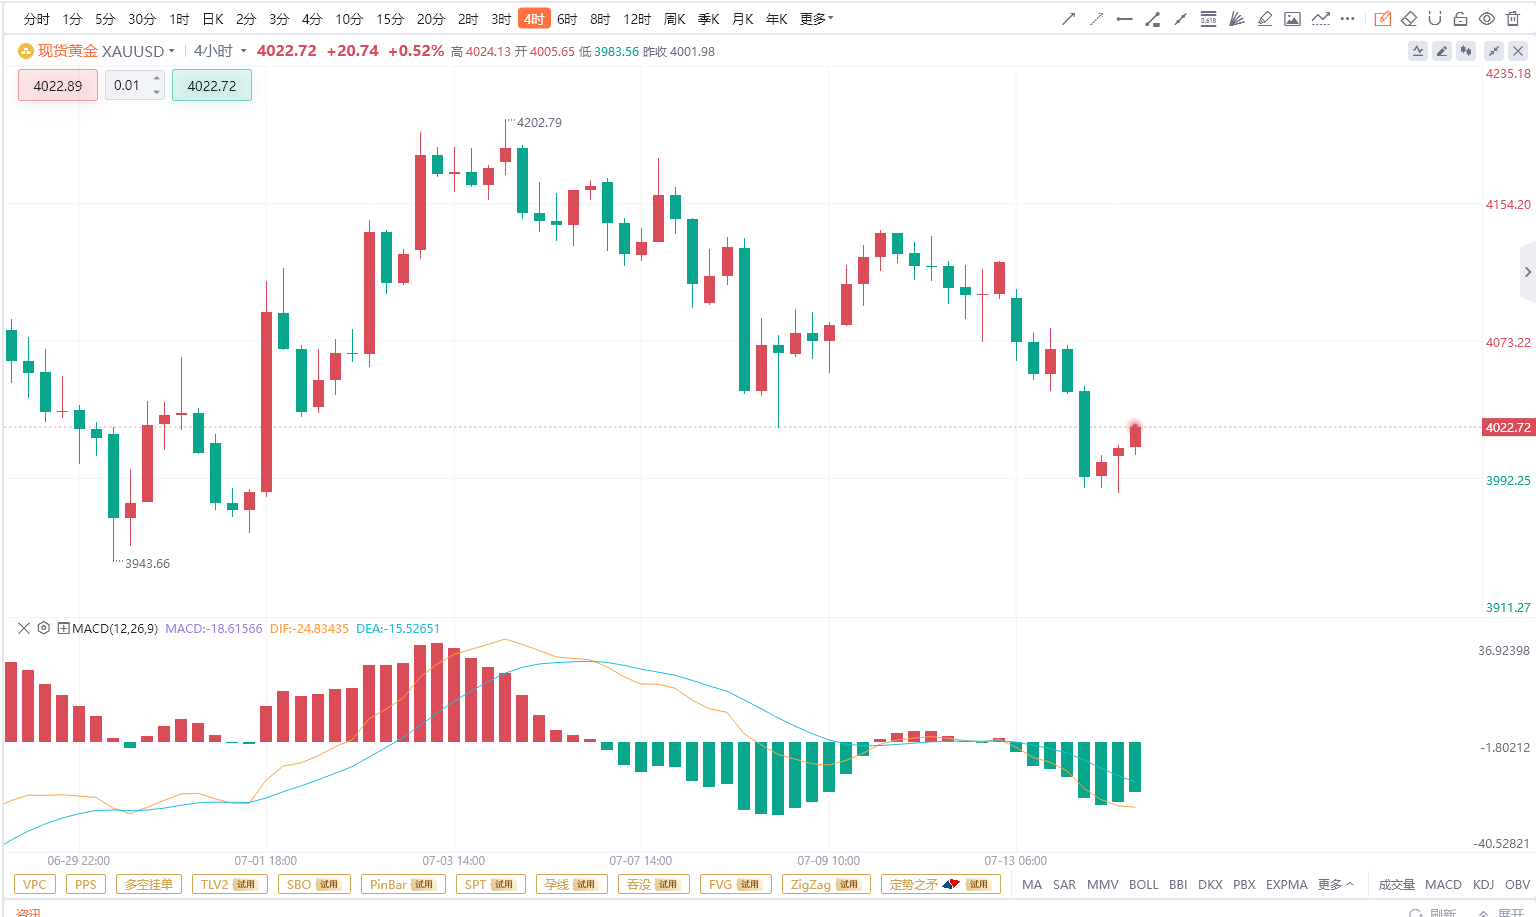Toggle the magnet snap mode
The image size is (1536, 917).
pyautogui.click(x=1435, y=19)
